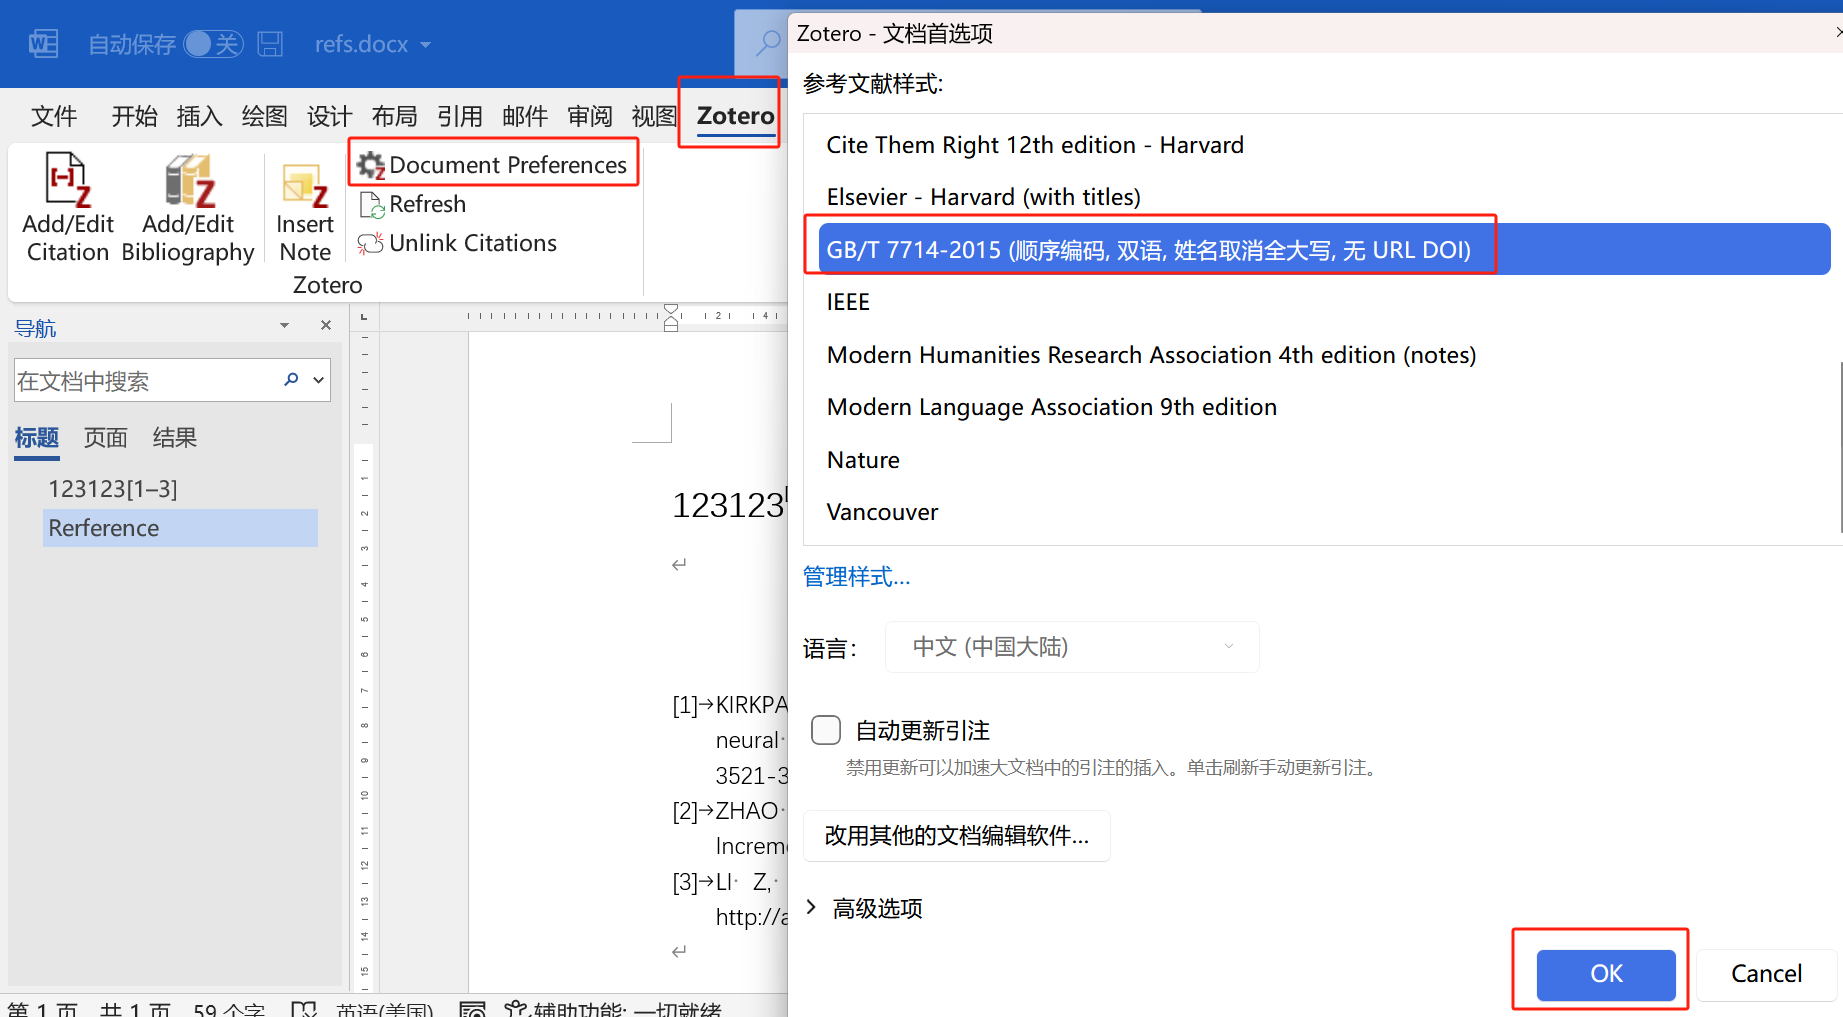This screenshot has width=1843, height=1017.
Task: Switch to the 开始 ribbon tab
Action: 134,116
